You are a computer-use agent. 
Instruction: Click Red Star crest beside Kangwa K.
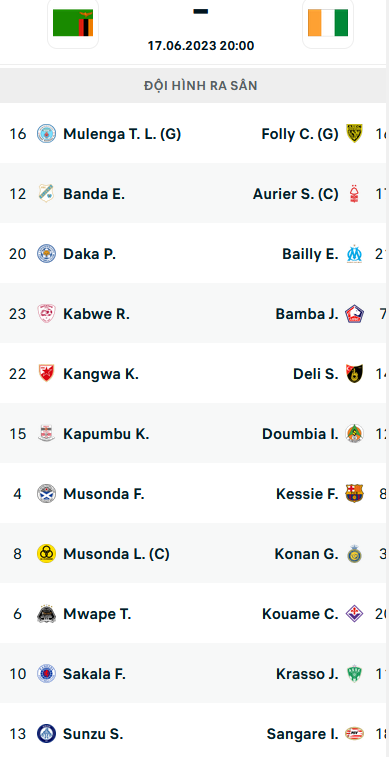tap(46, 374)
